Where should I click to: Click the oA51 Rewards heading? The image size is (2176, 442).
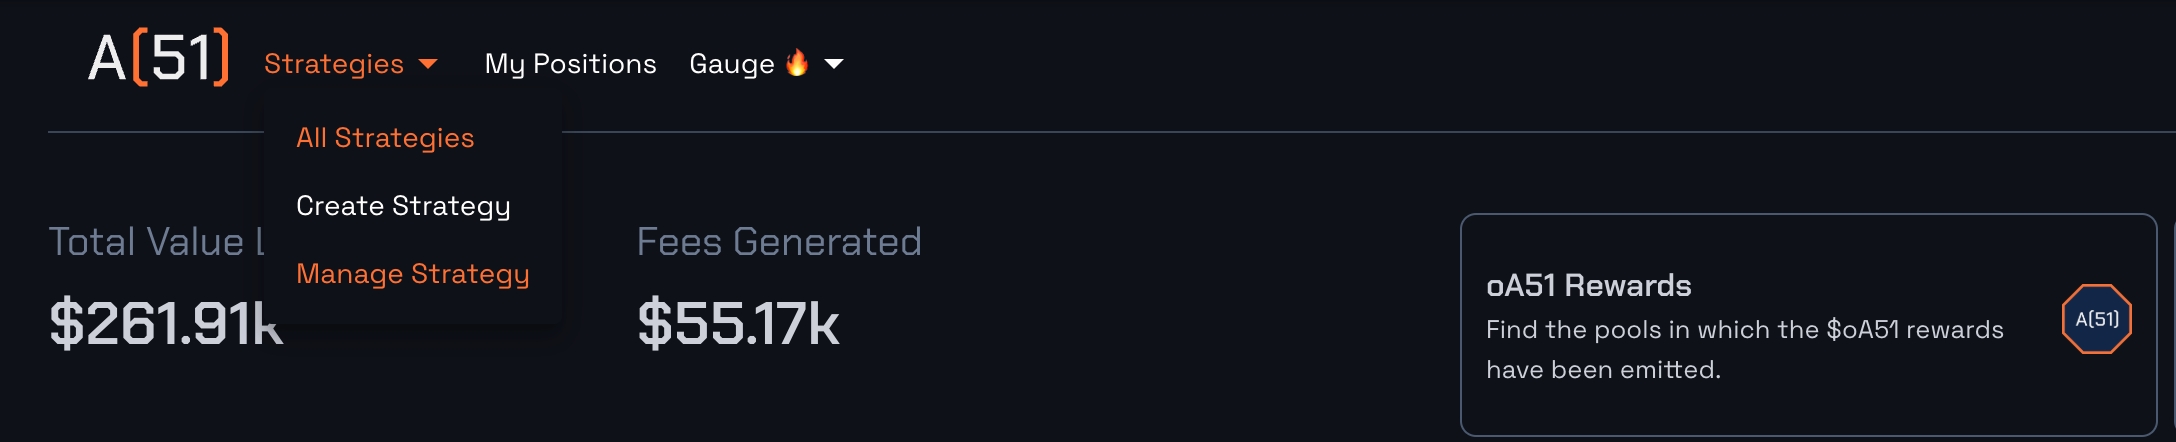coord(1588,286)
